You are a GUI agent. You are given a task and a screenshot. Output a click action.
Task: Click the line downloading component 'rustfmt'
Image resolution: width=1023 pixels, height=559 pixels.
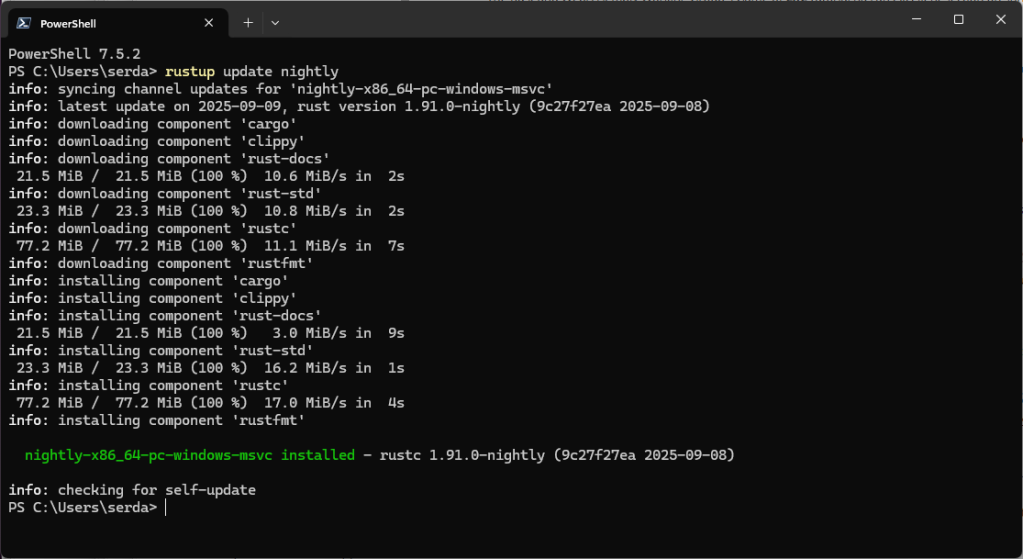tap(160, 264)
